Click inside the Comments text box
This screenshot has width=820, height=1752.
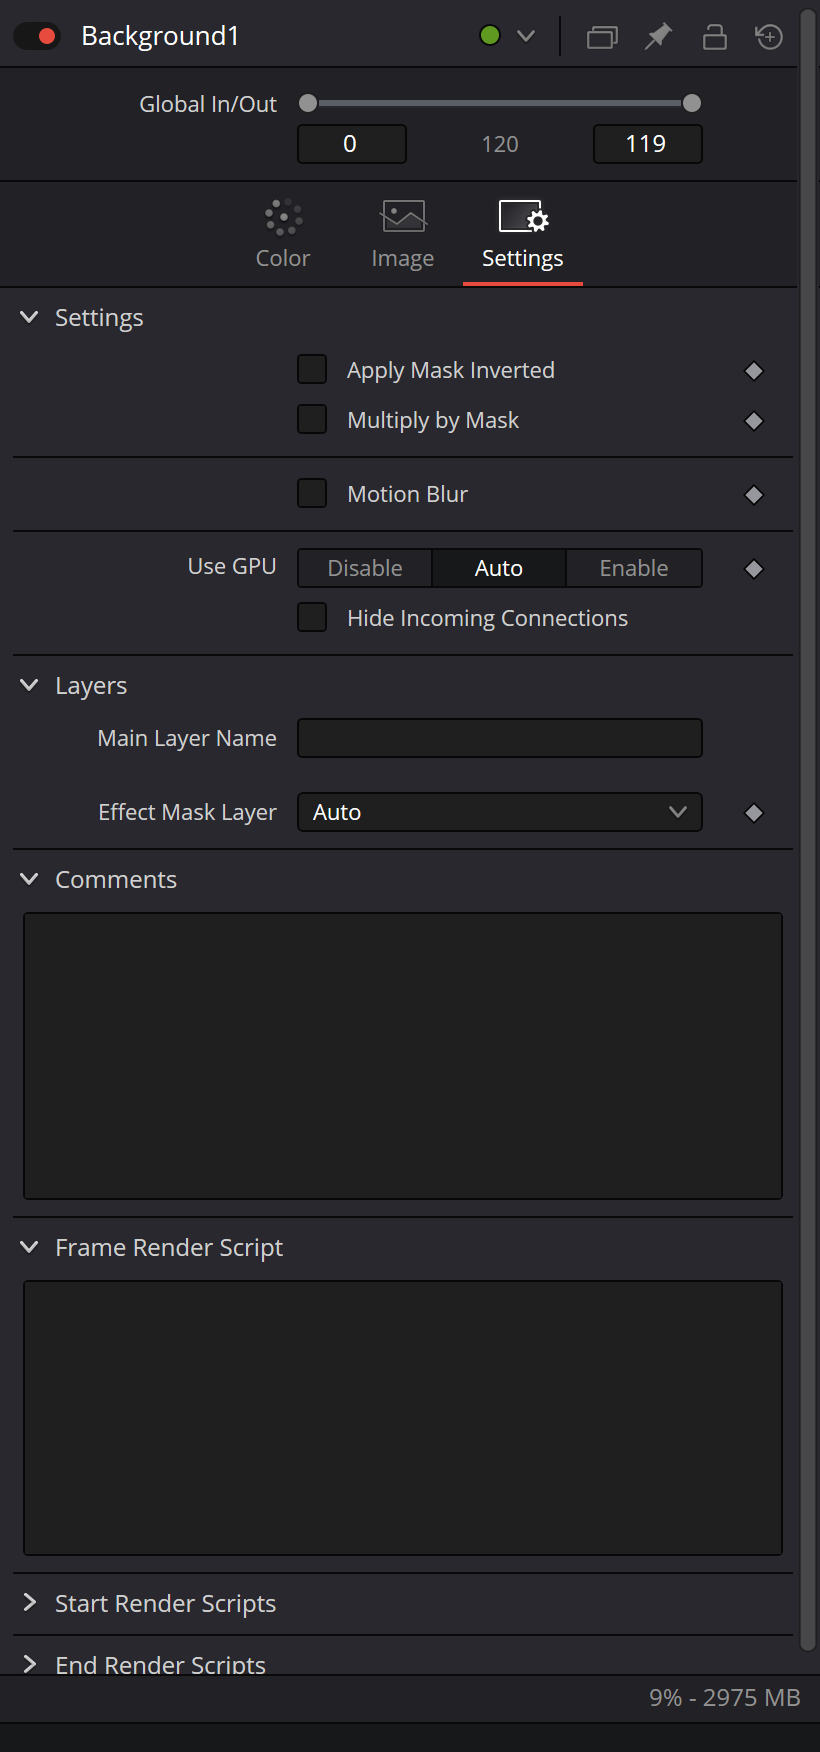pyautogui.click(x=403, y=1056)
